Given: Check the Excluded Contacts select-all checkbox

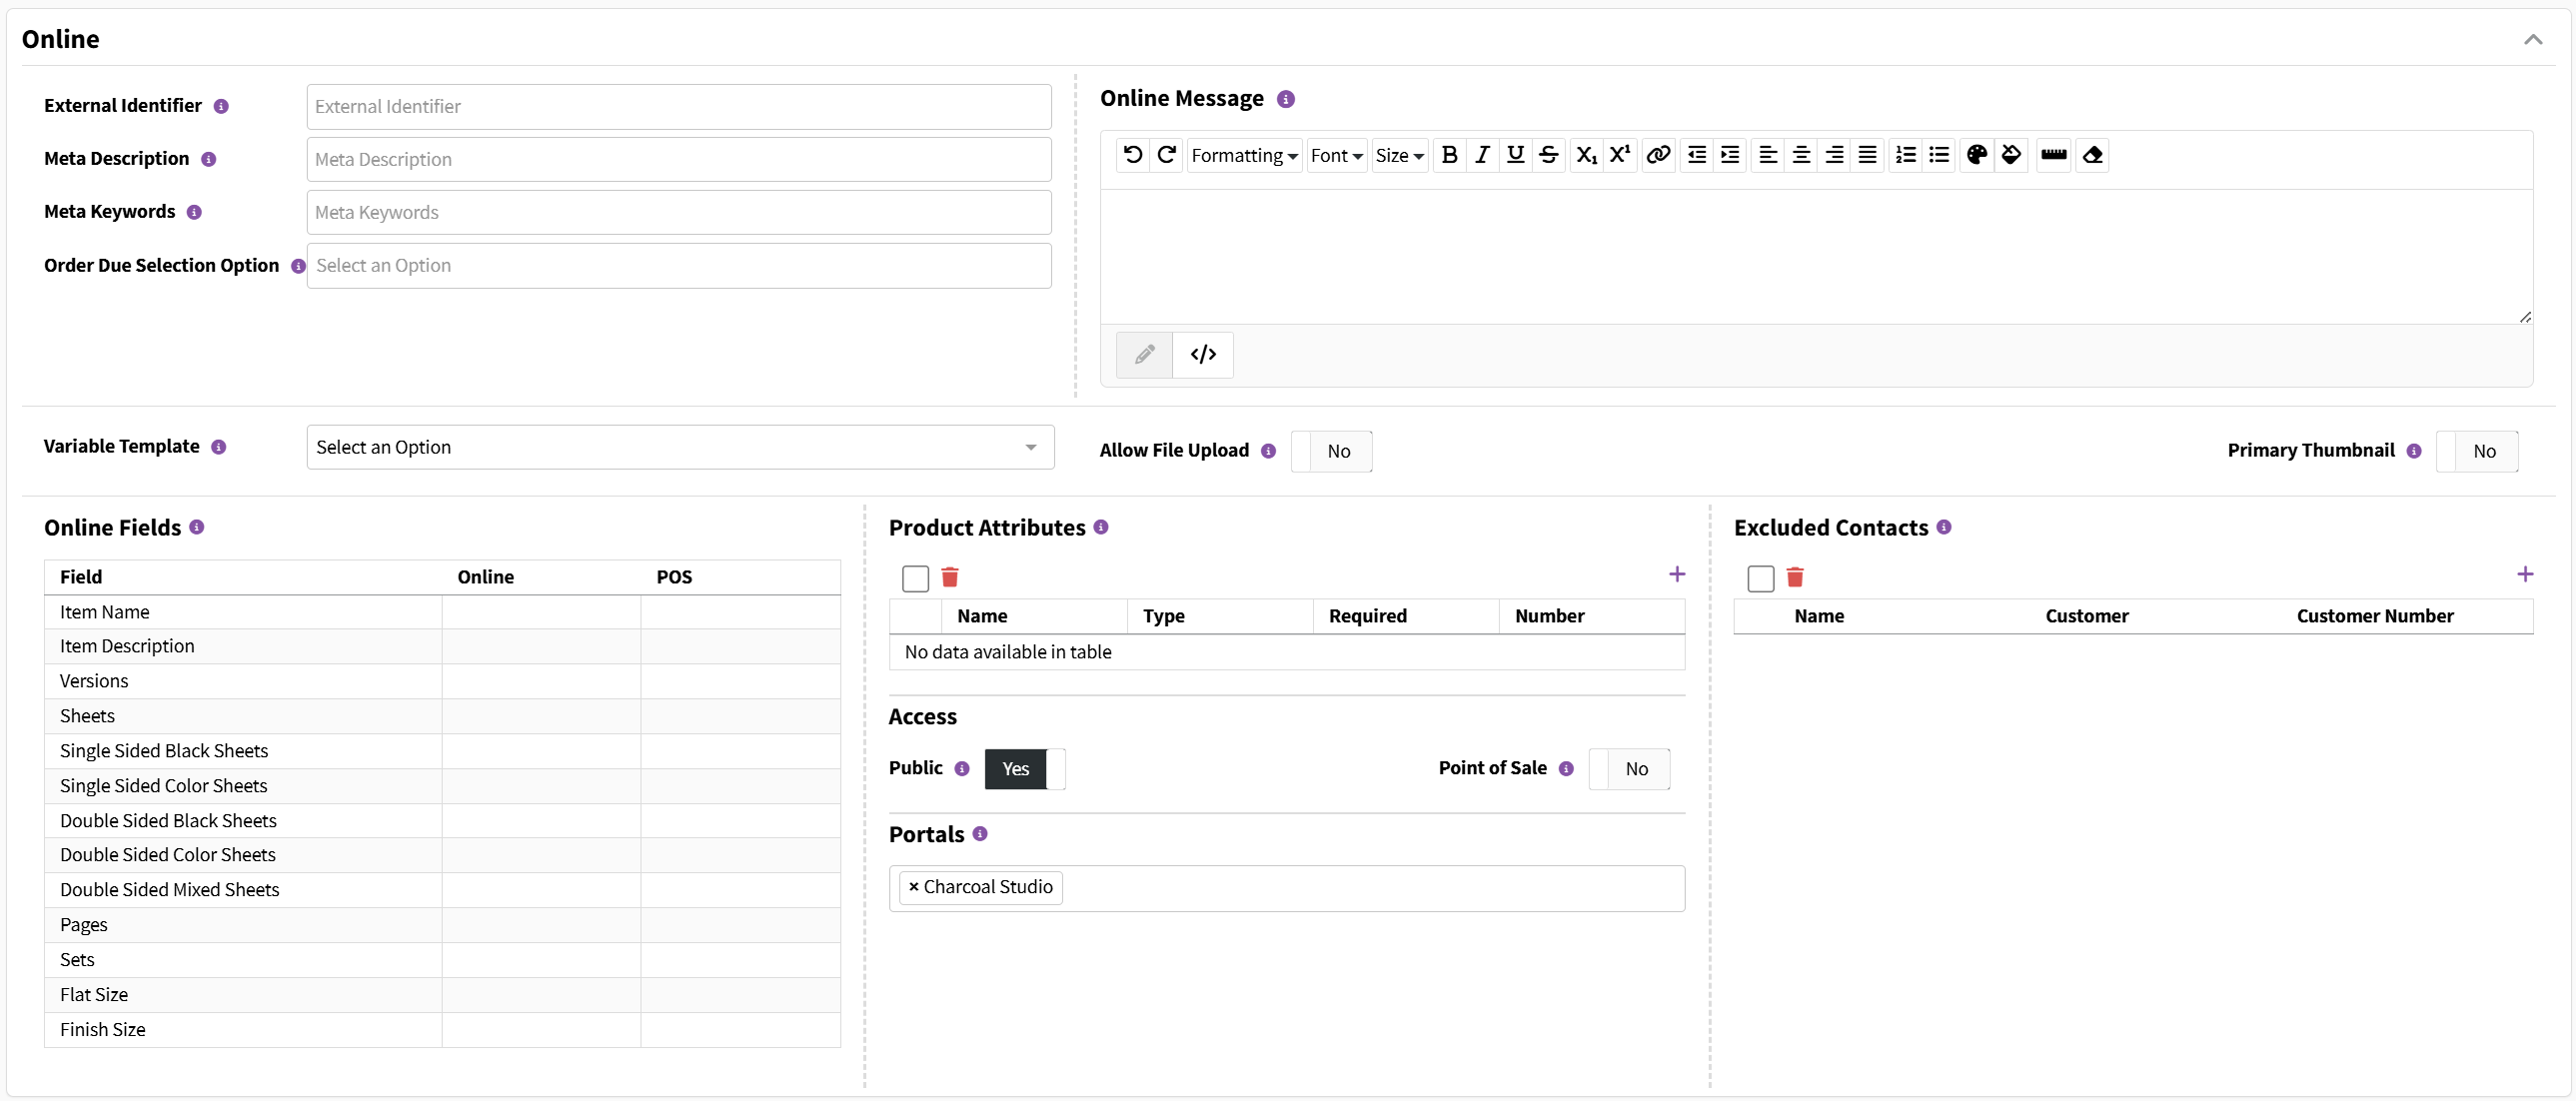Looking at the screenshot, I should coord(1760,578).
